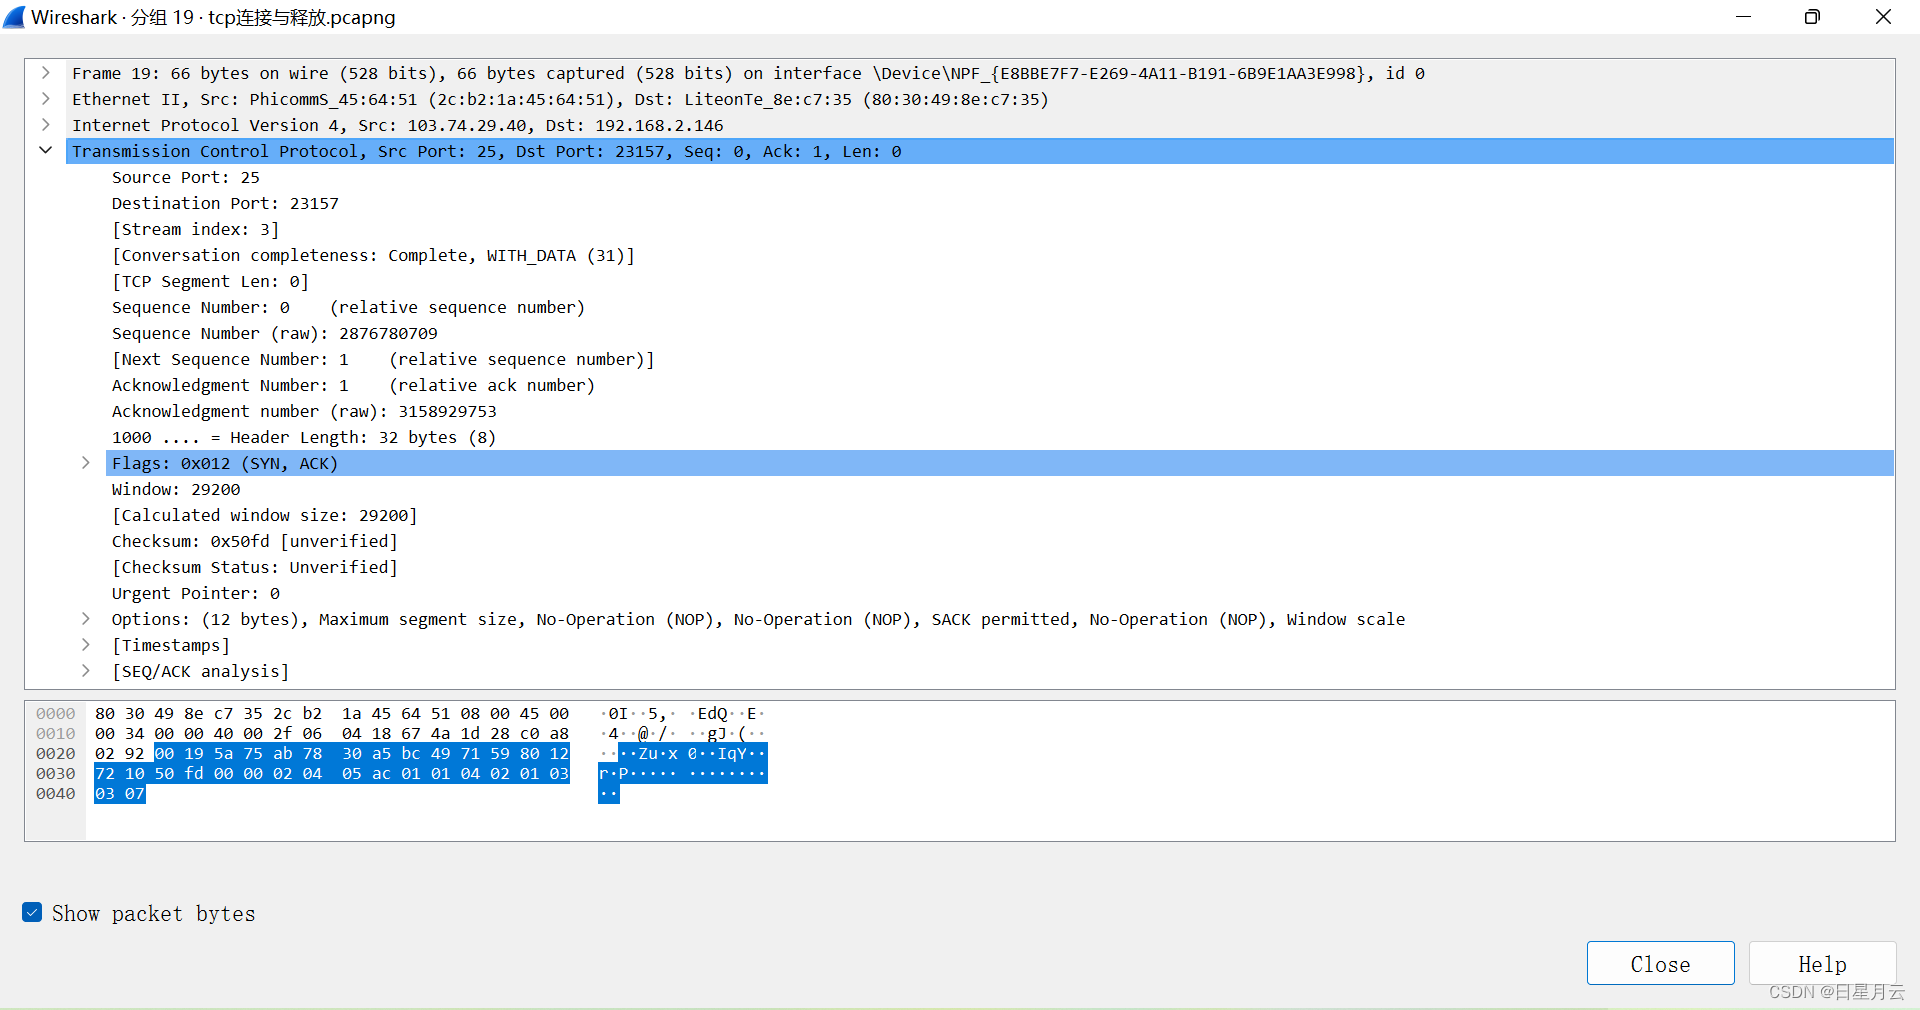Click Ethernet II summary text
1920x1010 pixels.
(560, 99)
